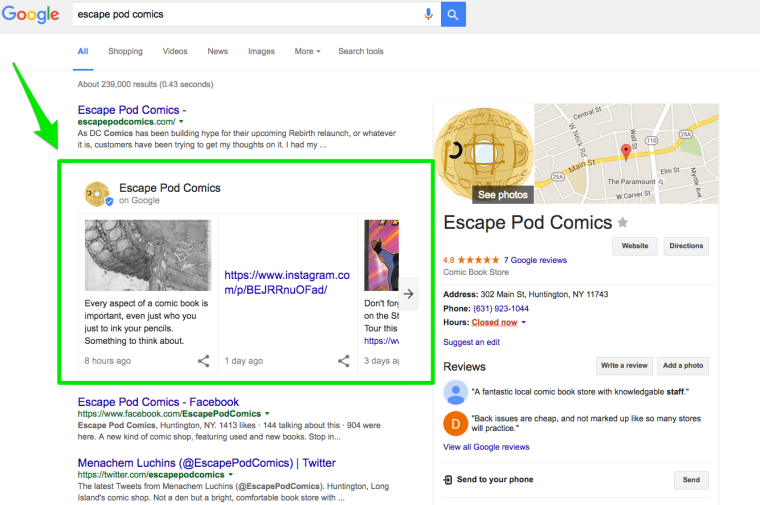The image size is (760, 505).
Task: Click the Google logo
Action: click(x=31, y=14)
